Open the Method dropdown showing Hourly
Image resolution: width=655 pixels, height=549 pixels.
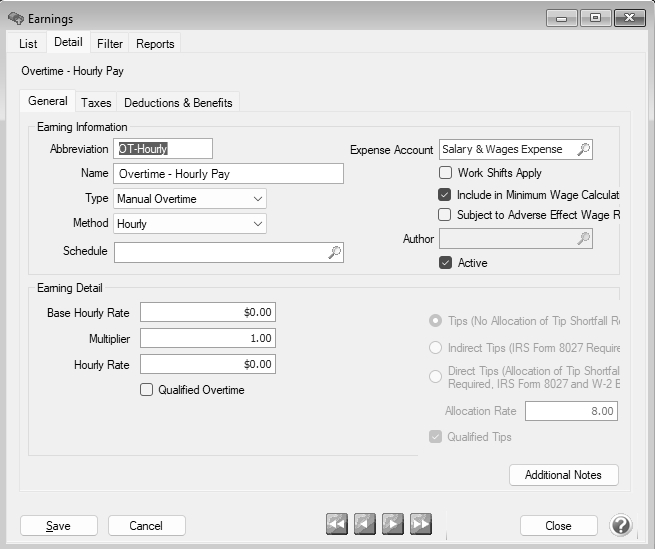(x=258, y=224)
